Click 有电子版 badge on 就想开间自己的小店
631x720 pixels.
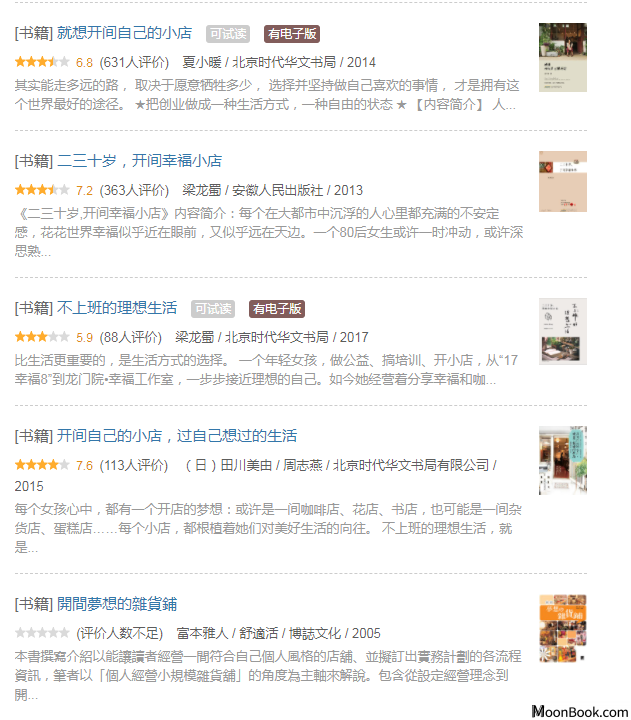[x=292, y=34]
